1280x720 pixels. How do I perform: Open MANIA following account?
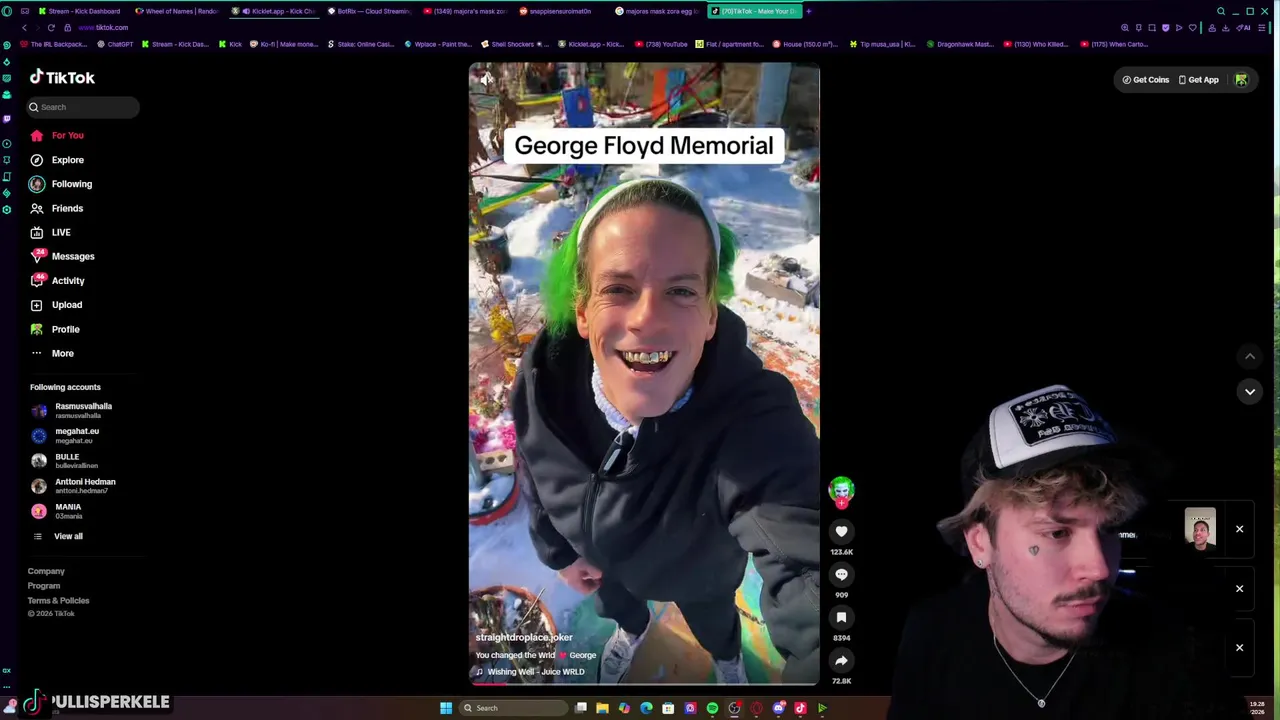point(56,511)
